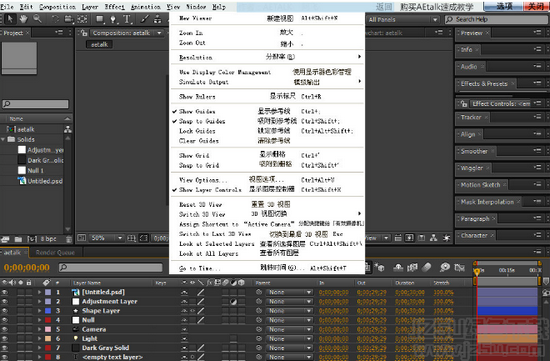
Task: Toggle Show Layer Controls option
Action: pyautogui.click(x=210, y=190)
